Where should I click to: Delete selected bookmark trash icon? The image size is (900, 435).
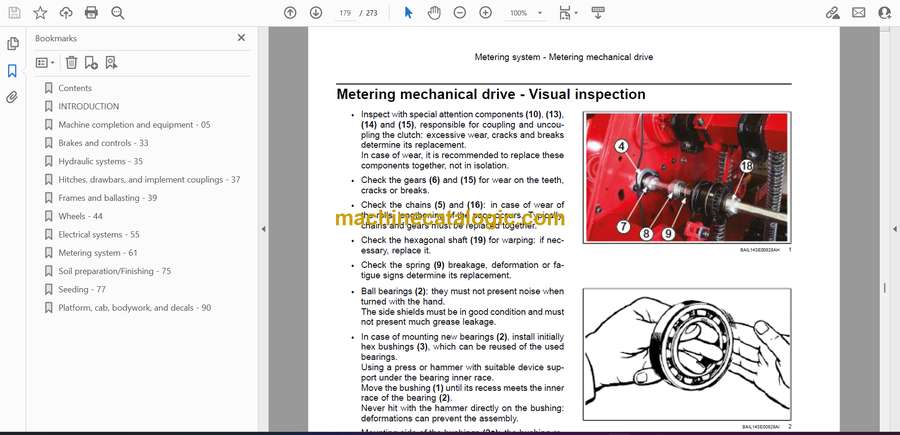pos(71,63)
